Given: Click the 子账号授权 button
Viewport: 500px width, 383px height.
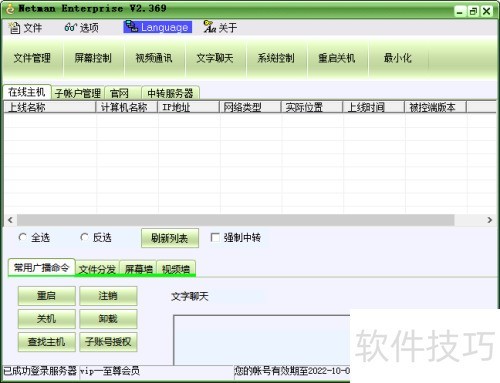Looking at the screenshot, I should point(108,342).
